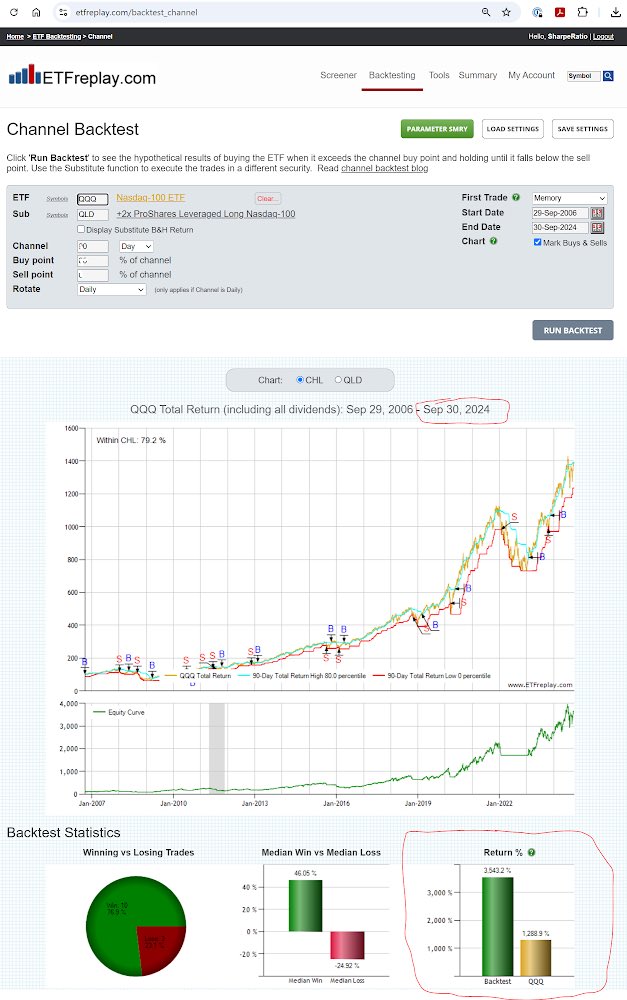Click the First Trade help question icon
This screenshot has height=1000, width=627.
[516, 198]
